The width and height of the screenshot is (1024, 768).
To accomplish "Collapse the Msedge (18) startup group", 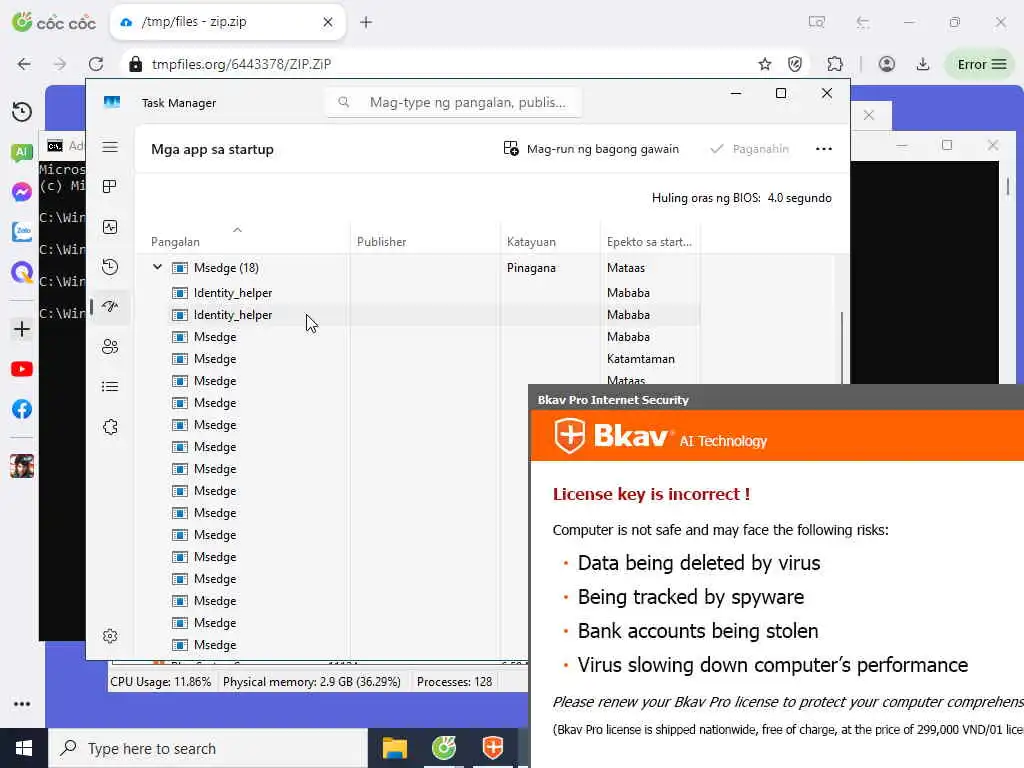I will pyautogui.click(x=157, y=267).
